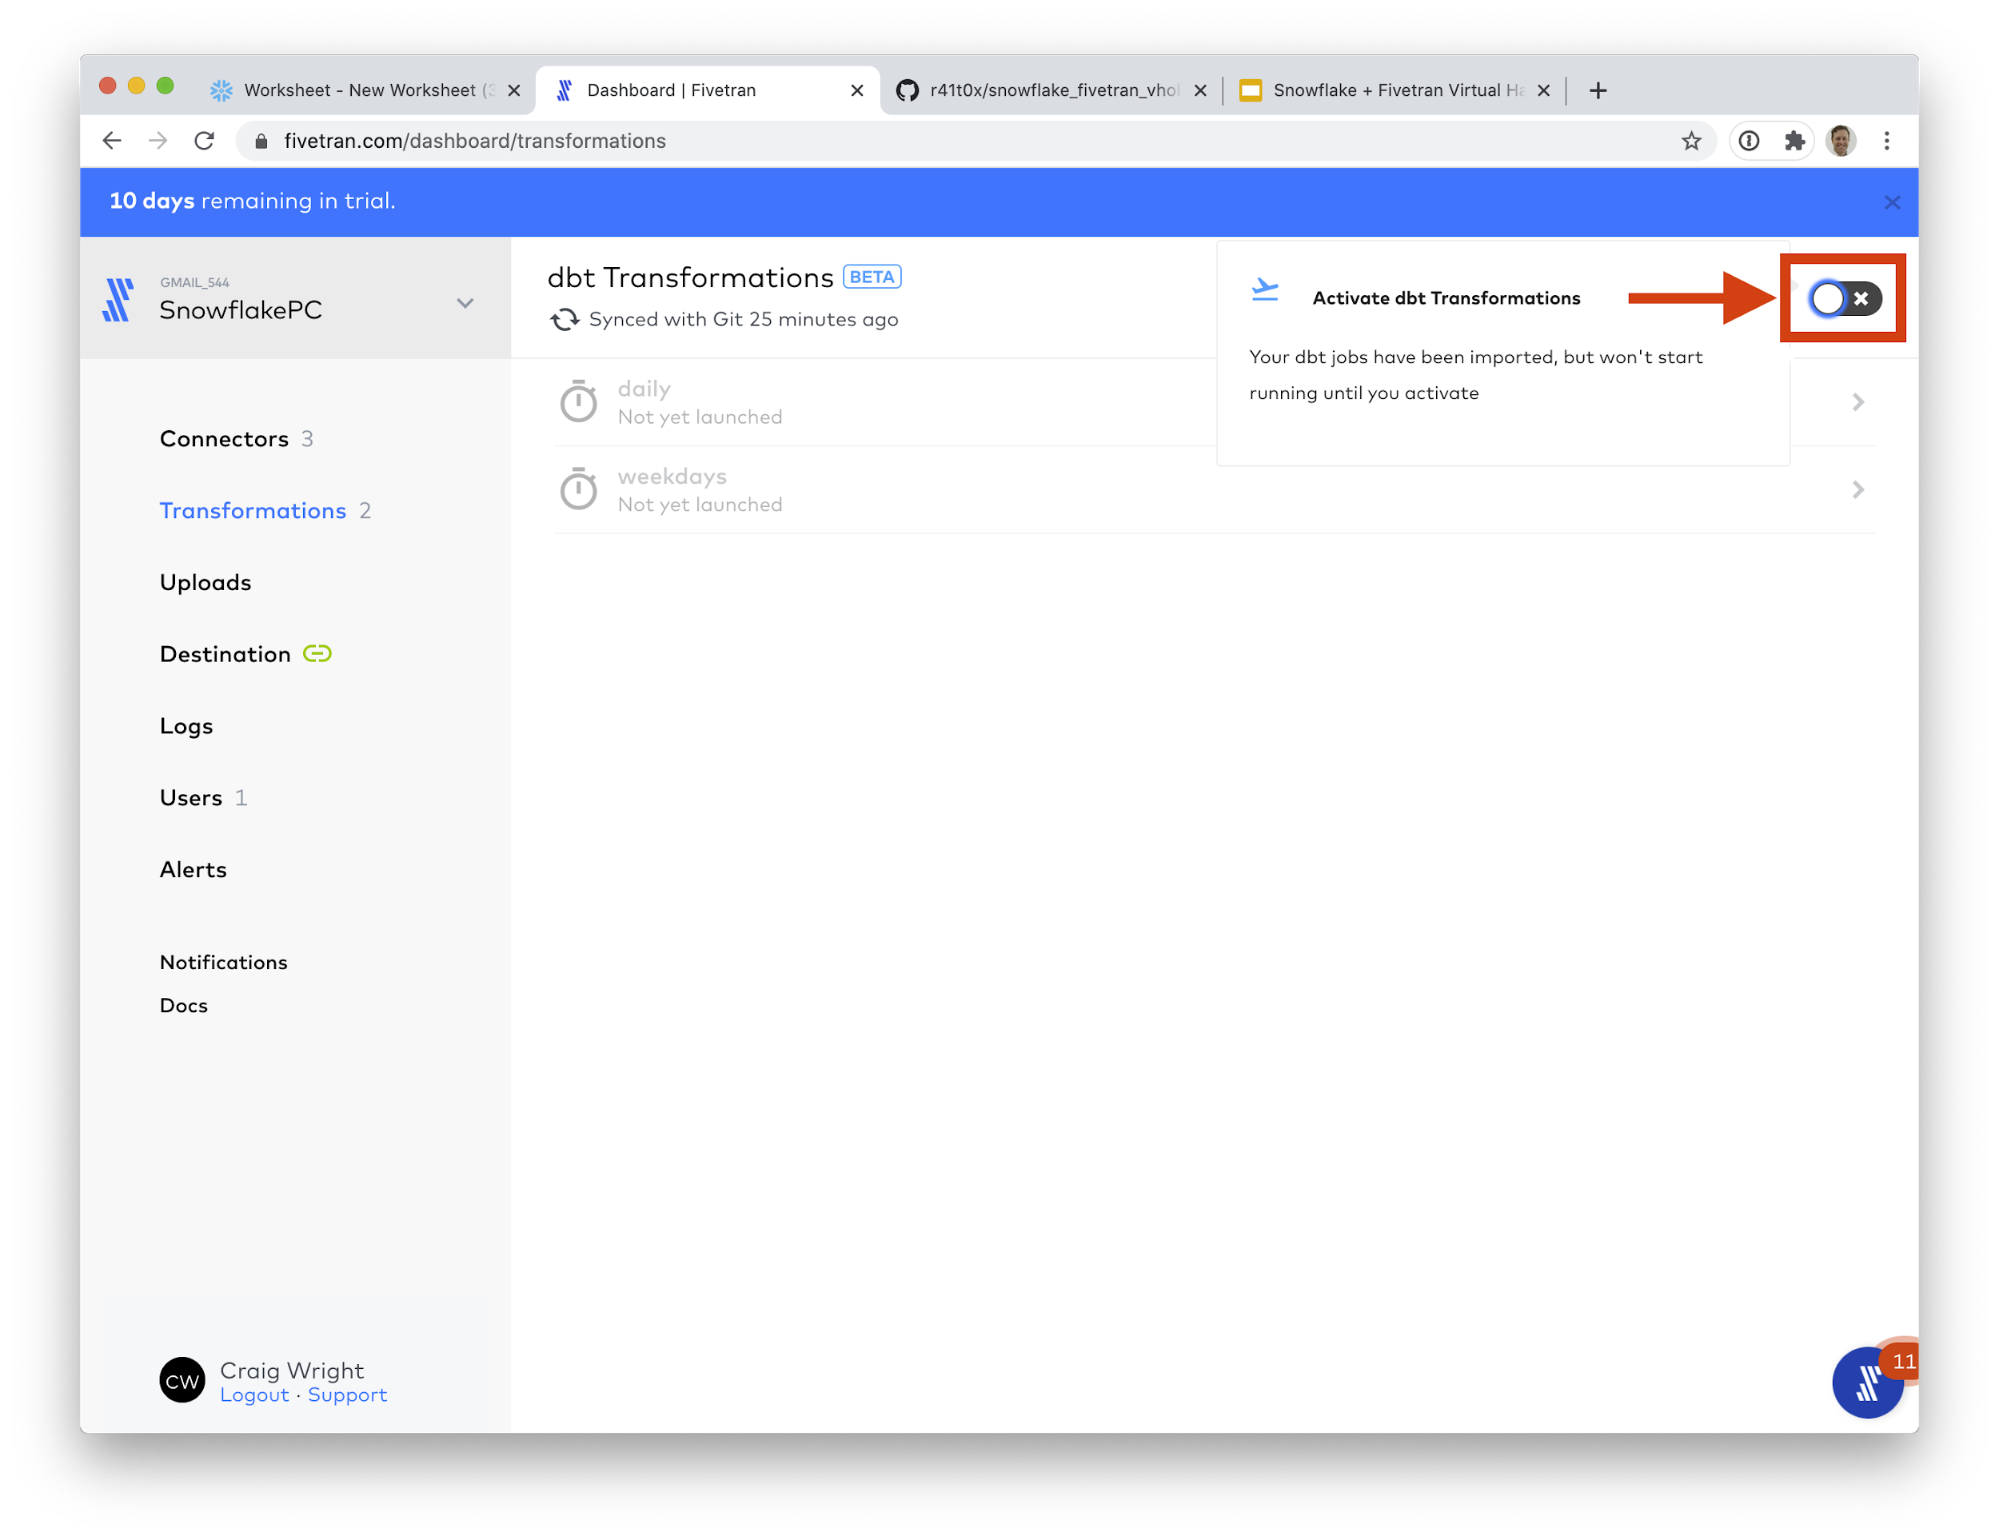1999x1540 pixels.
Task: Click the daily job timer icon
Action: coord(578,402)
